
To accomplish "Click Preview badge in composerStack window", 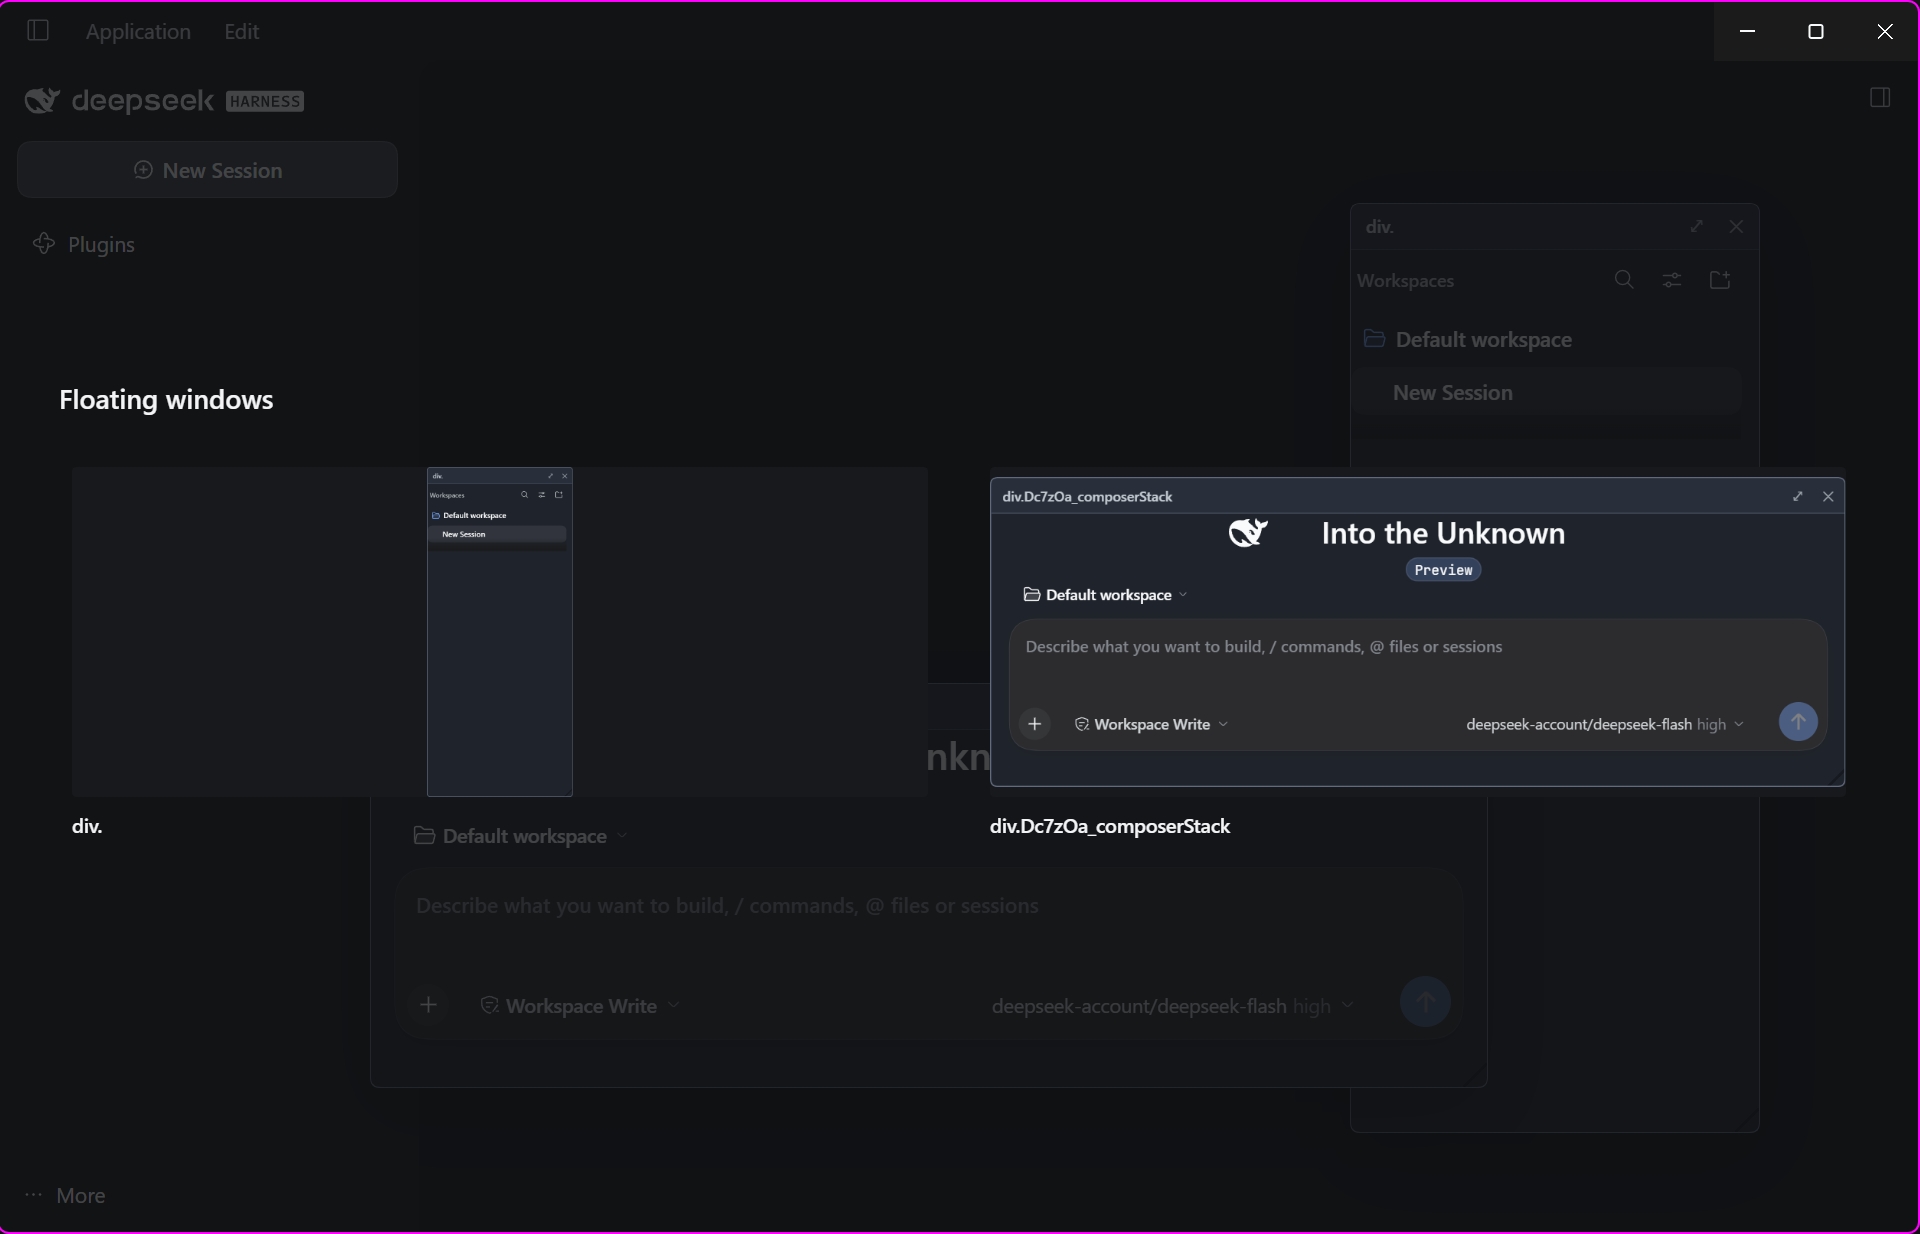I will tap(1443, 570).
